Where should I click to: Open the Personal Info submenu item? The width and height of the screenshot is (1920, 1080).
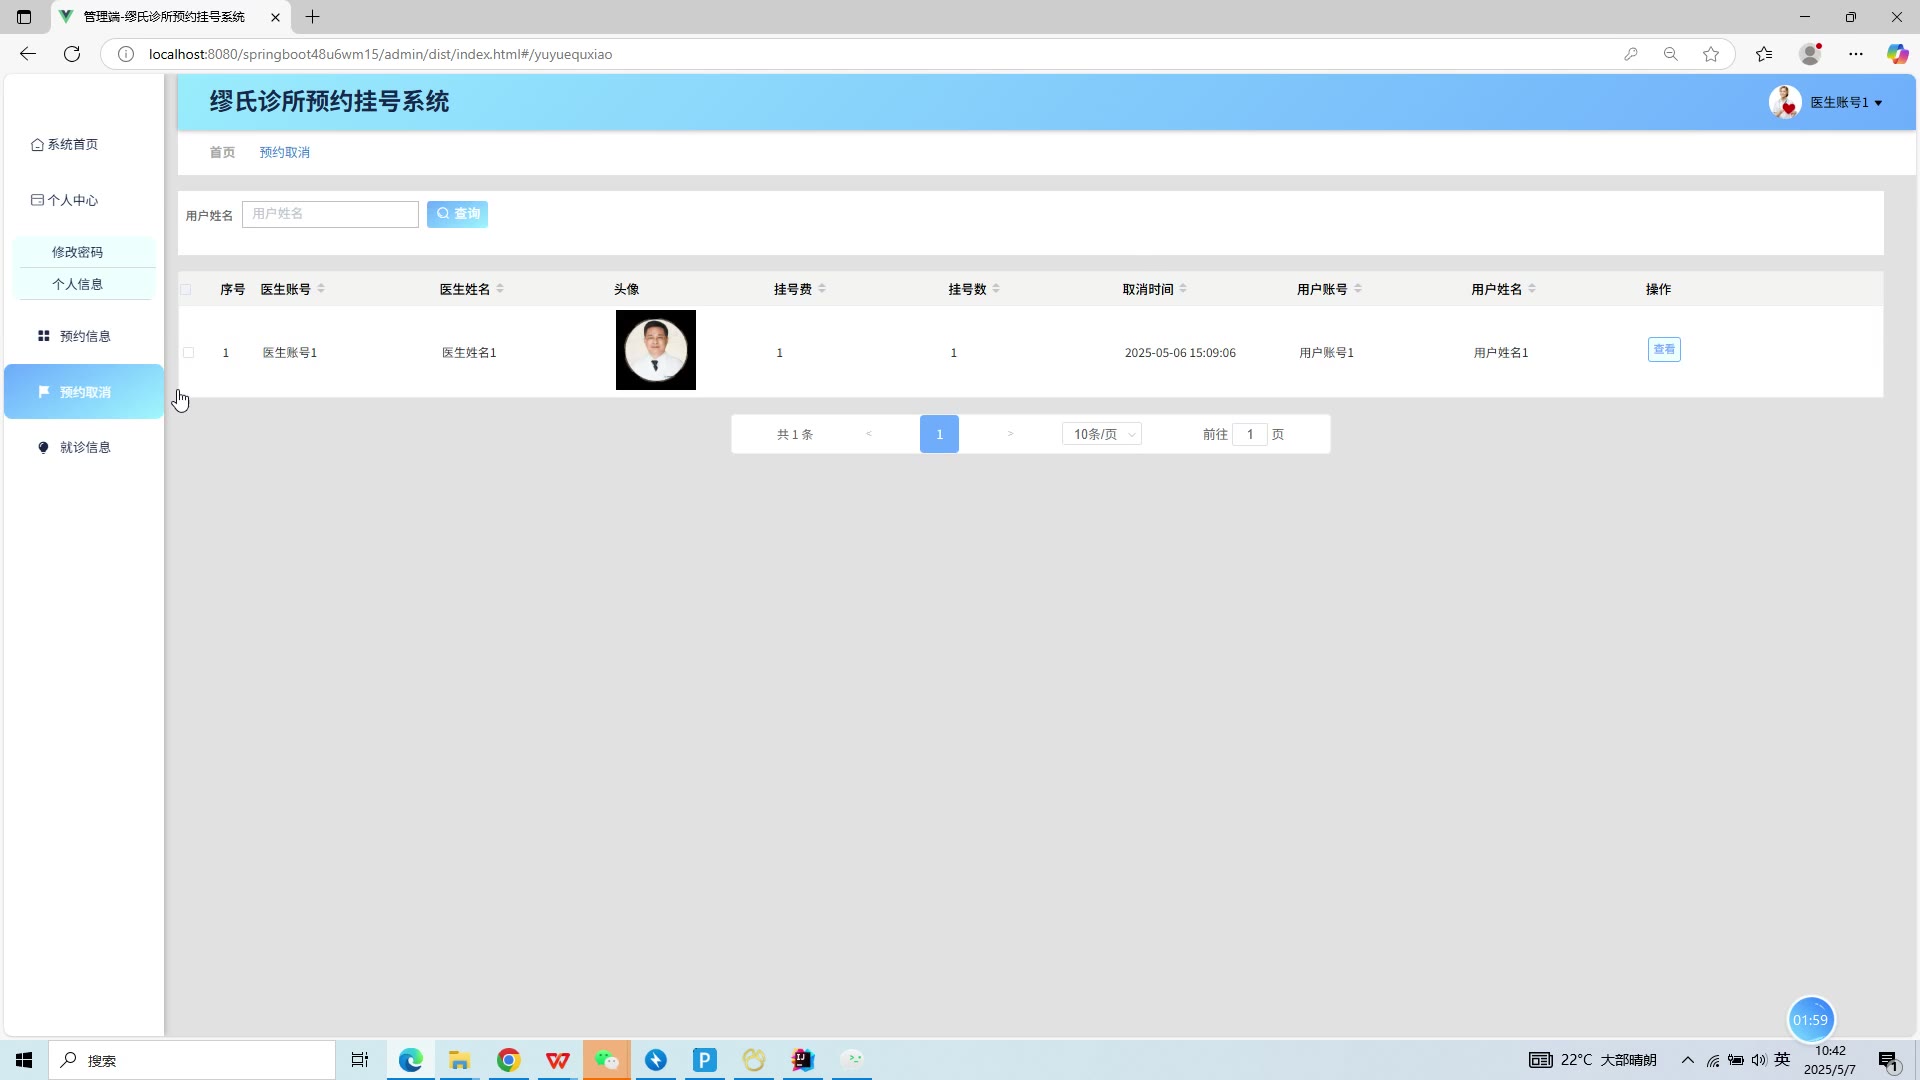(x=78, y=284)
